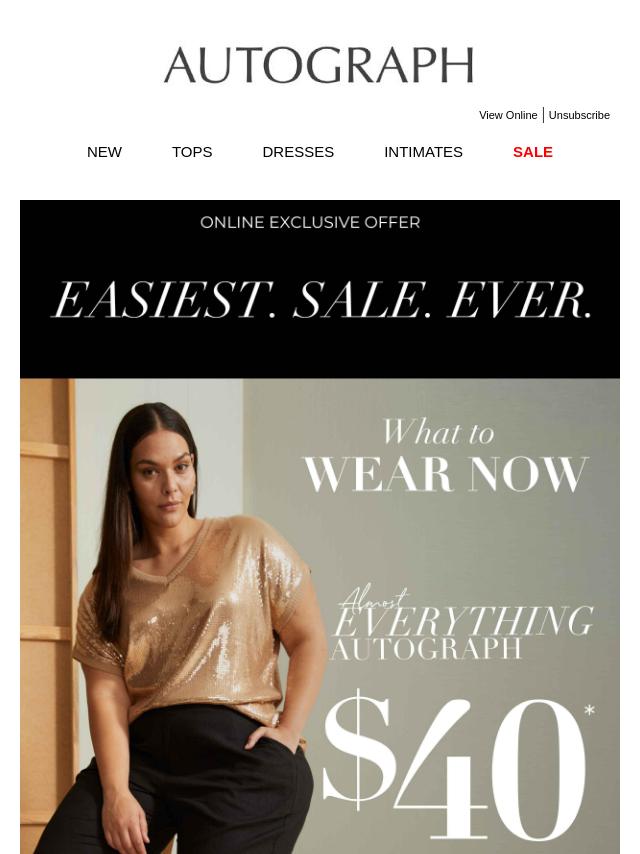Go to the NEW category
Screen dimensions: 640x854
click(104, 152)
